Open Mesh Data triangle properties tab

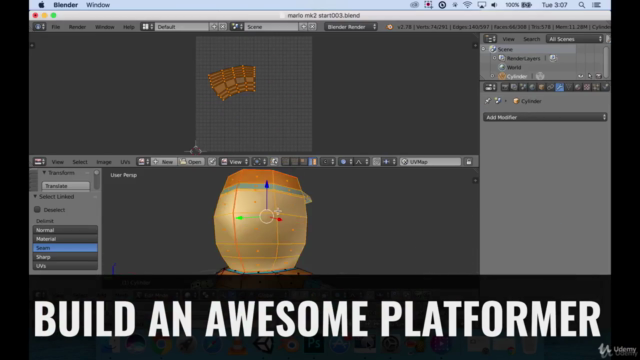click(569, 87)
